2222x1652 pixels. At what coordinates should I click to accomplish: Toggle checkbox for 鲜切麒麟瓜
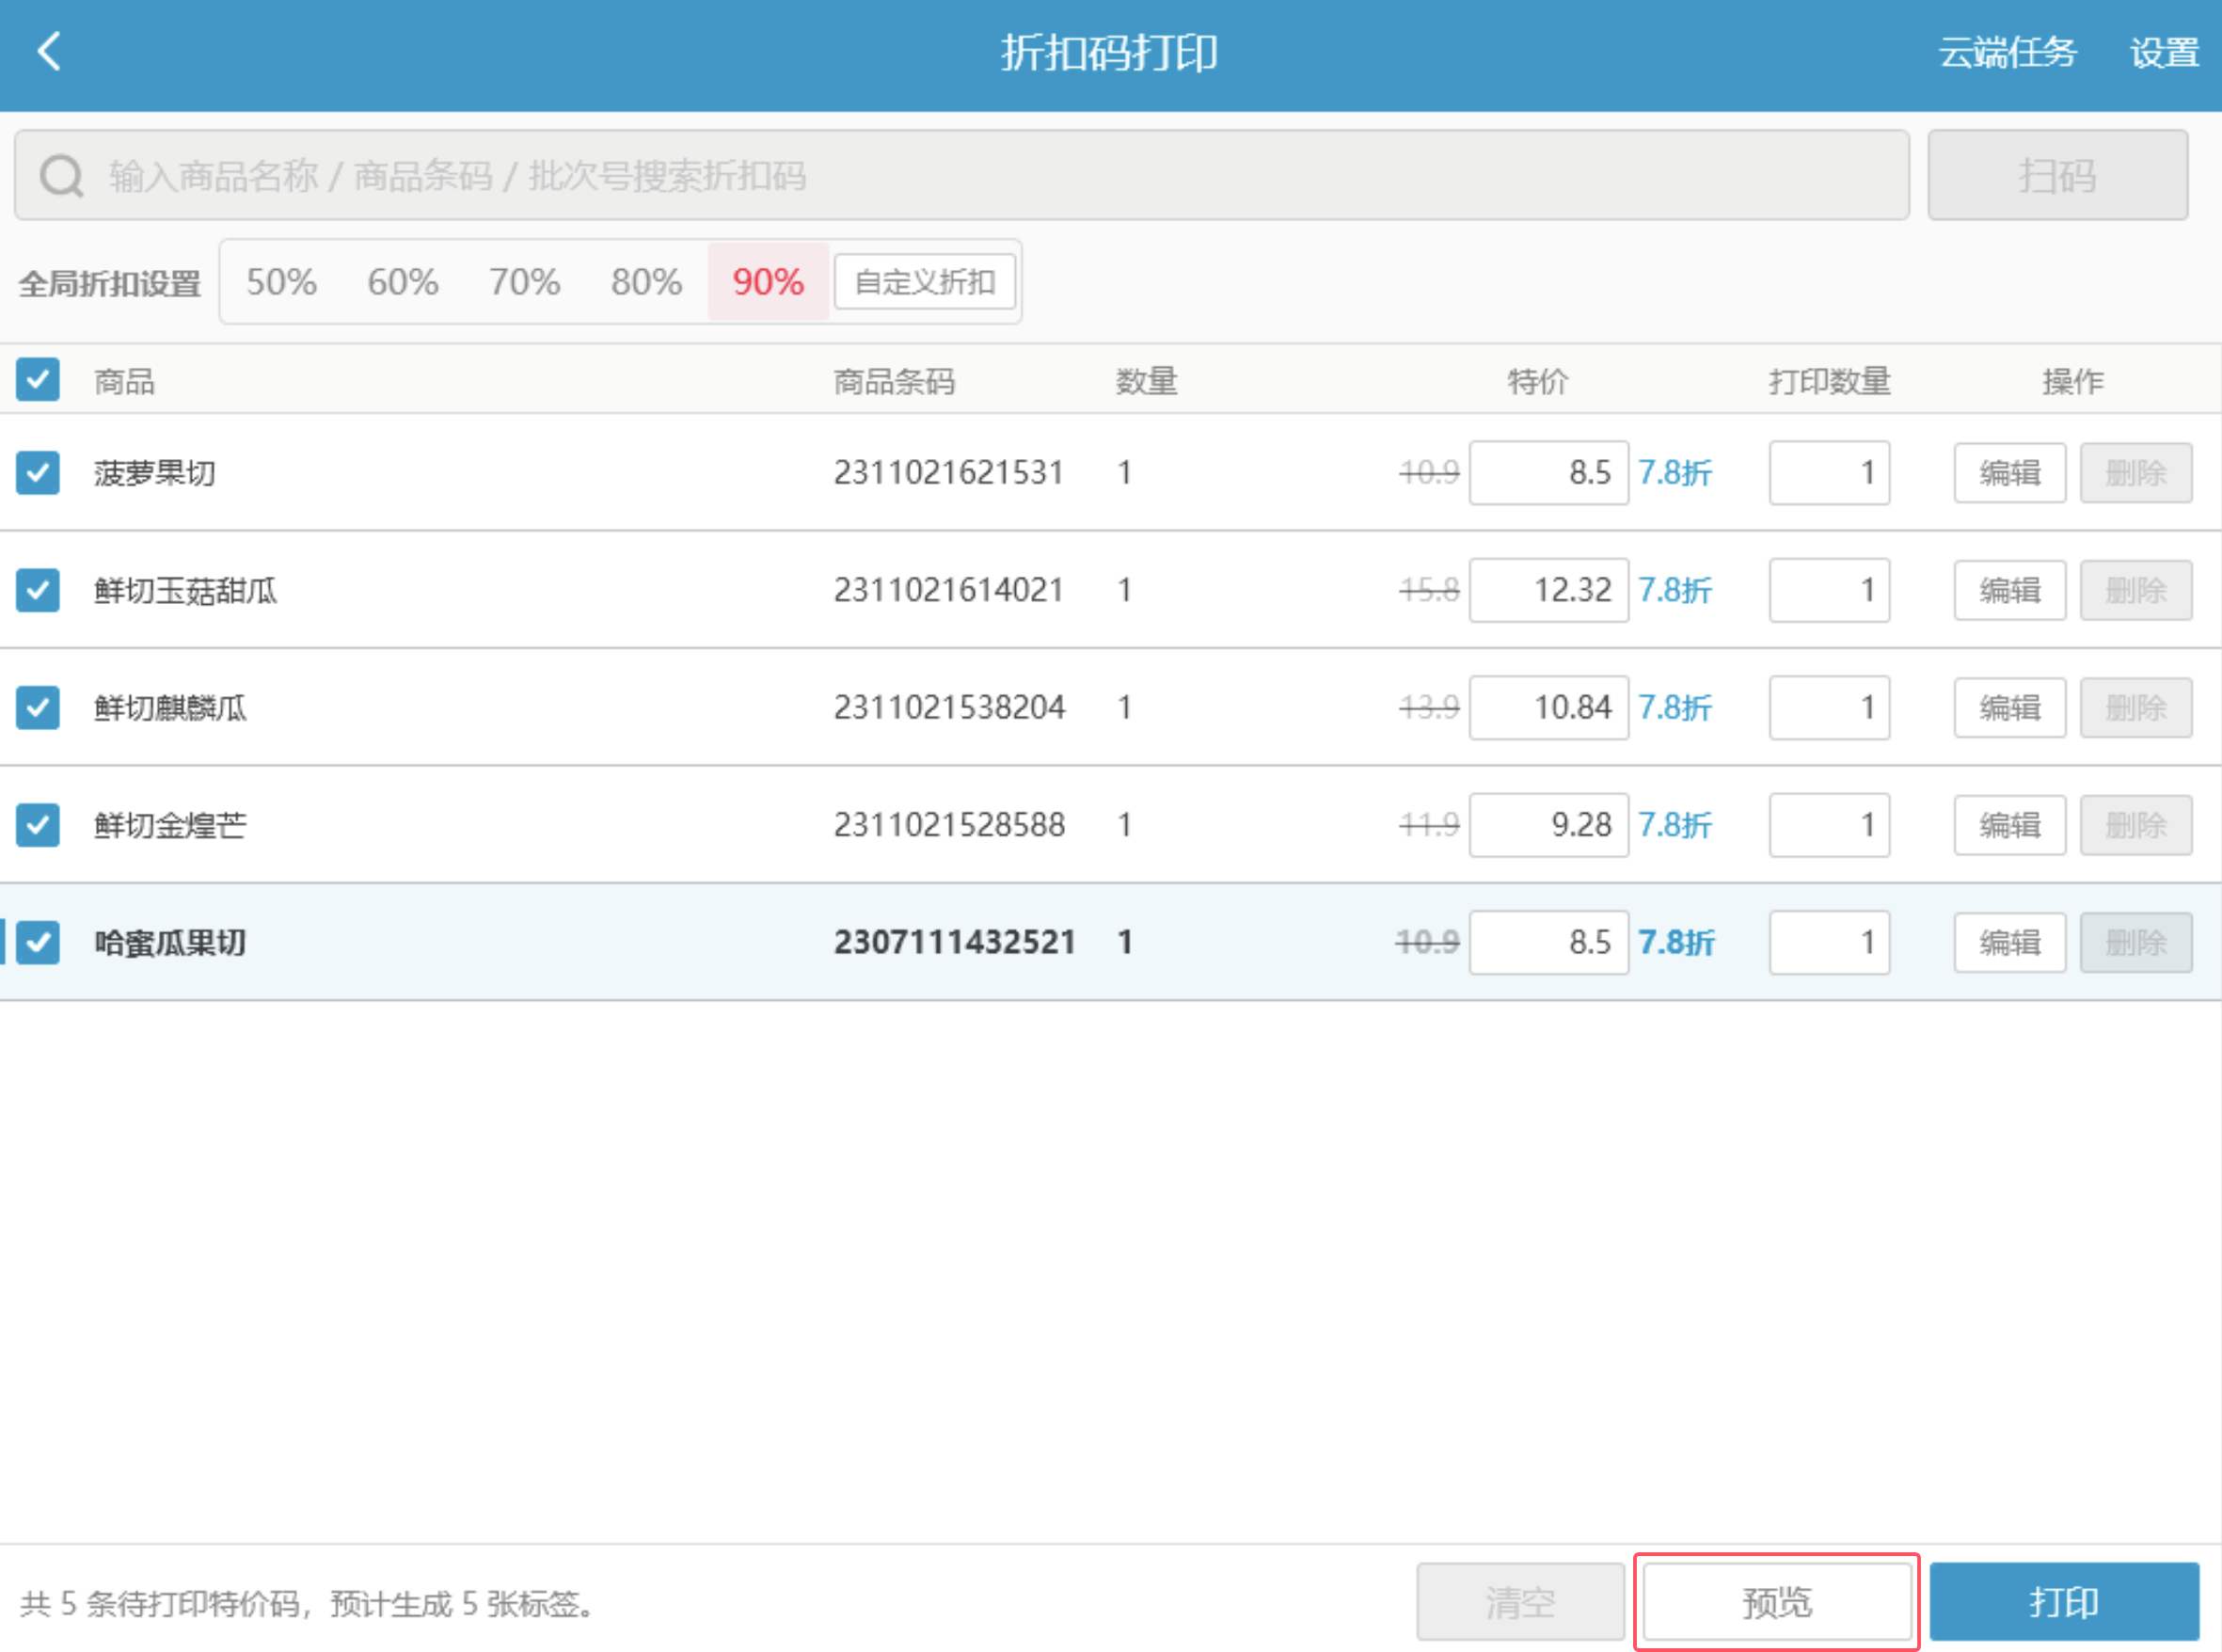[38, 708]
